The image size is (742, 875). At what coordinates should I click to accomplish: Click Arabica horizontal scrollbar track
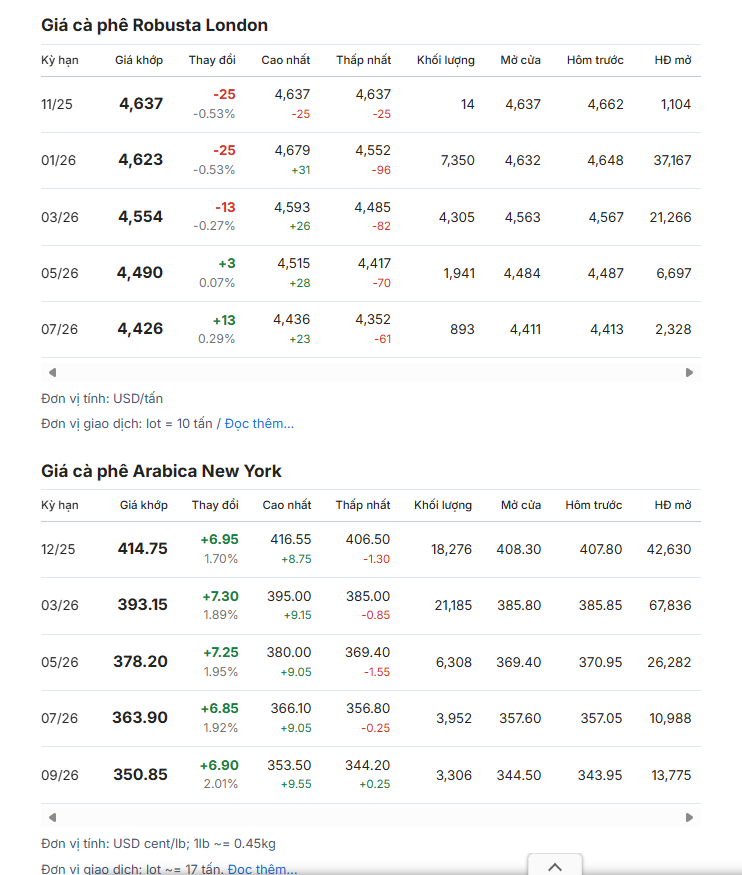(370, 817)
